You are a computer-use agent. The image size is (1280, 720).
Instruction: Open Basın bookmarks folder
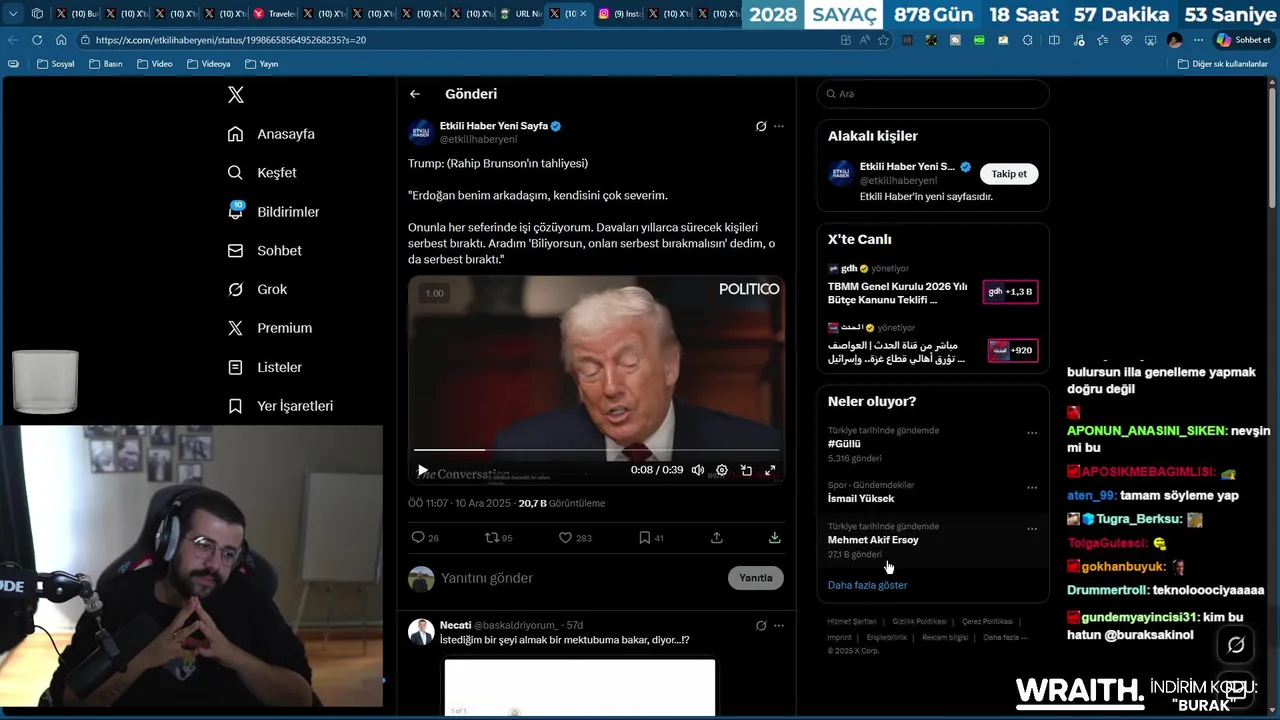point(106,64)
